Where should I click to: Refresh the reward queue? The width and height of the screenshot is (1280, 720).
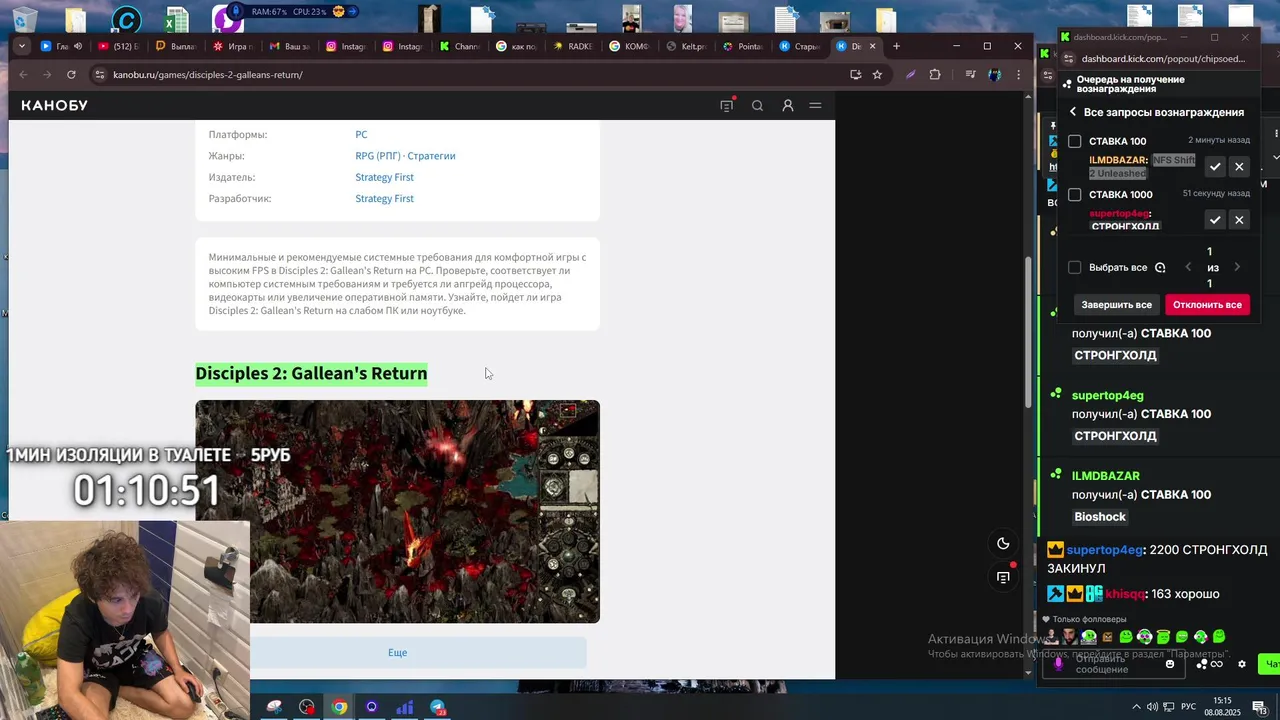(x=1160, y=267)
